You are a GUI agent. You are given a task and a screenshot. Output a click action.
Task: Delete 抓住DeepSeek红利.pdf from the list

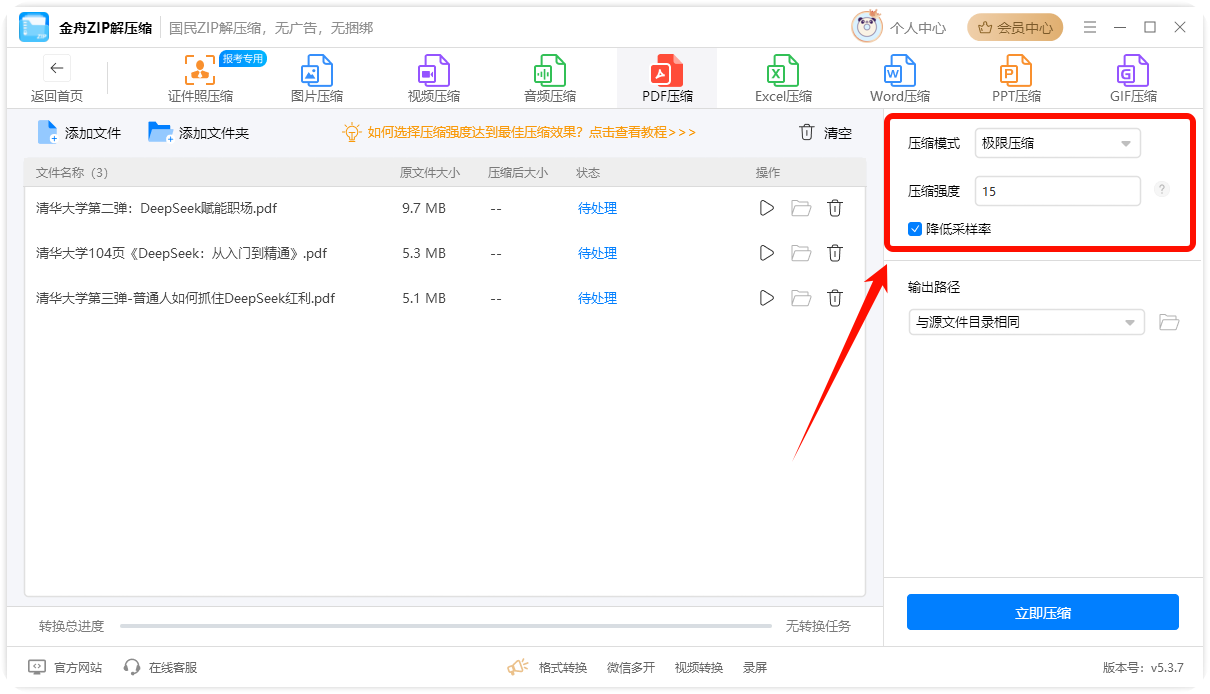[x=835, y=298]
